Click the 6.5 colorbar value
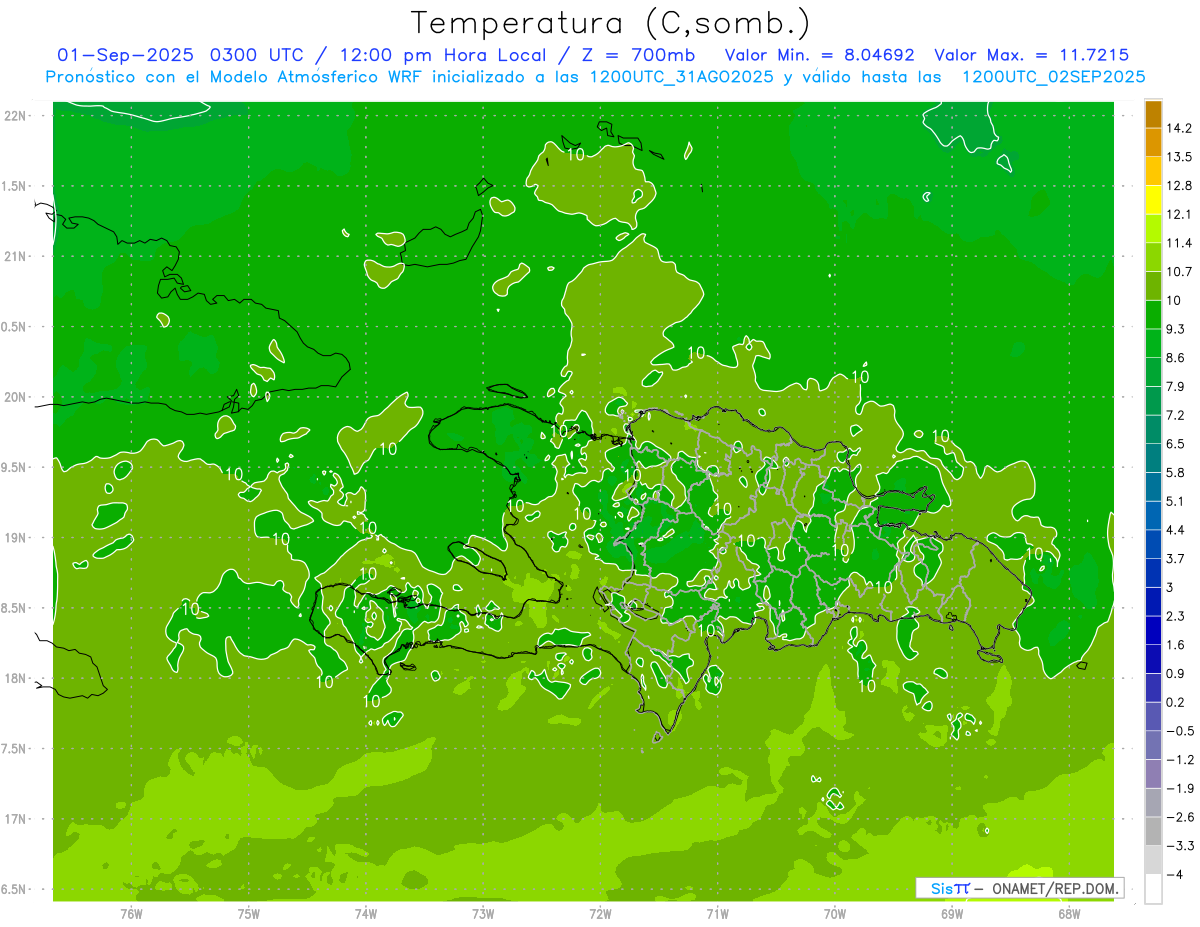 pyautogui.click(x=1176, y=444)
